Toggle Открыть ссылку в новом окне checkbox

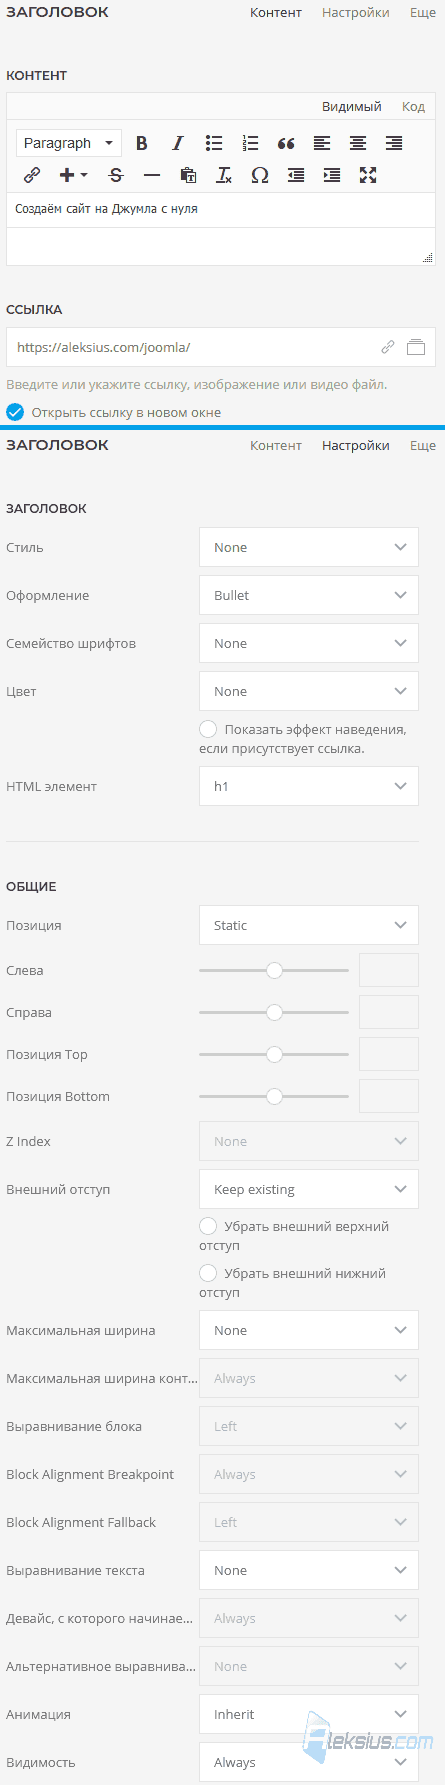15,412
